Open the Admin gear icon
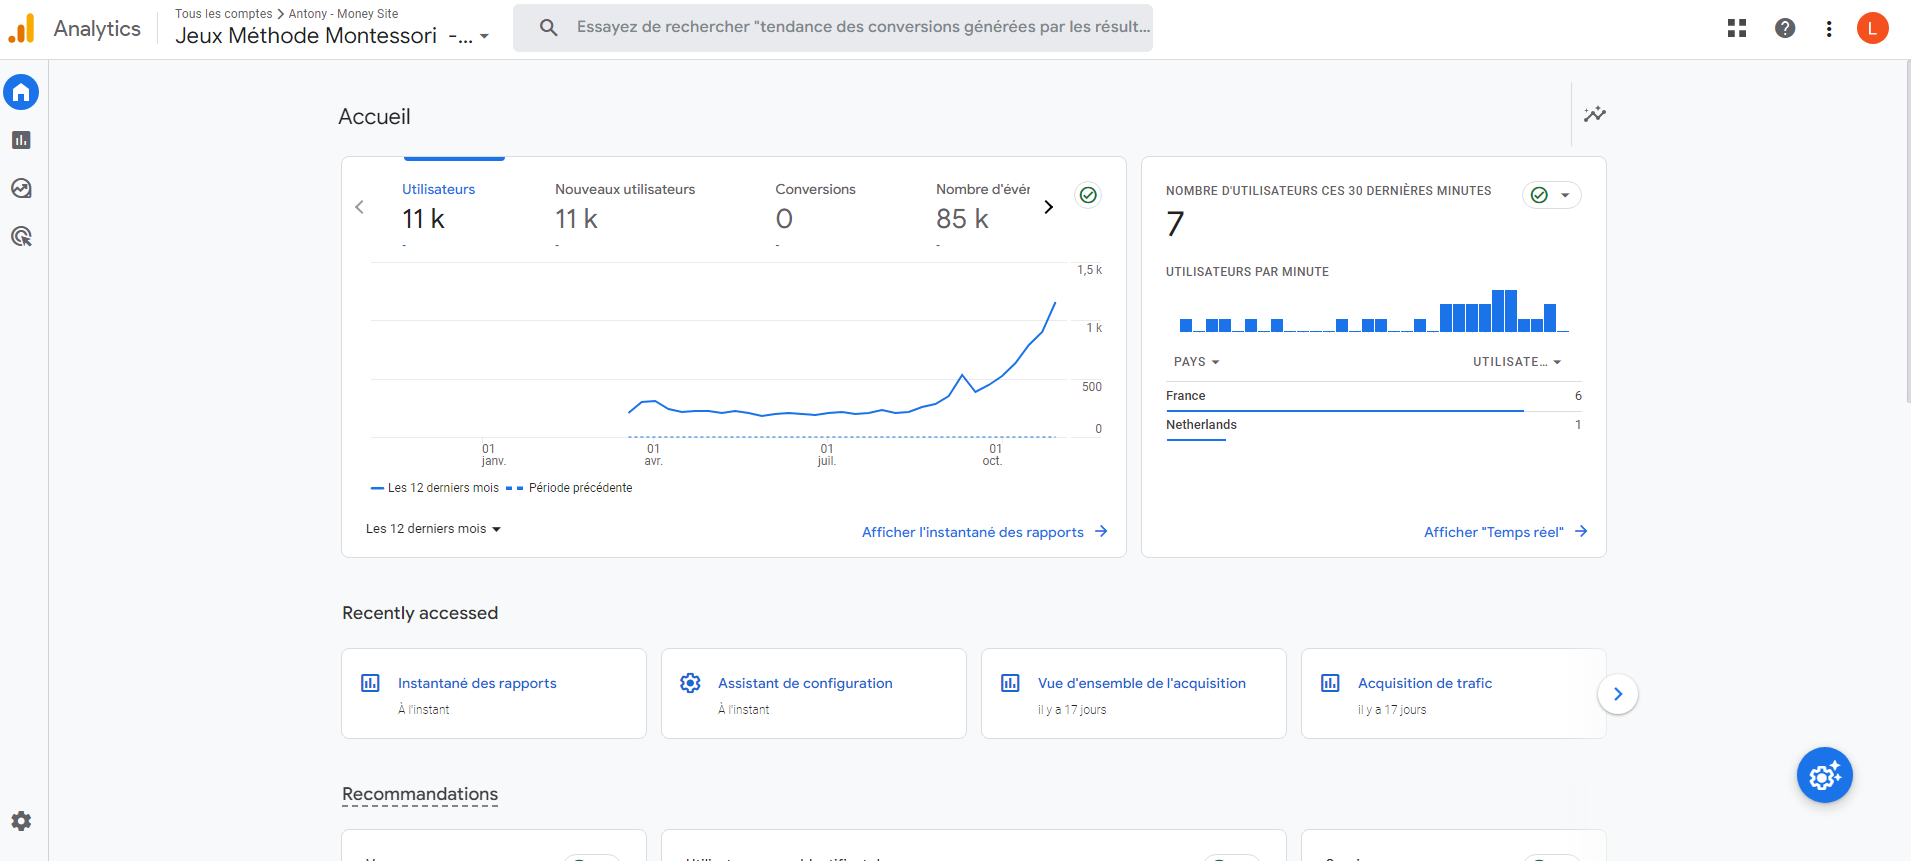The image size is (1911, 861). (21, 821)
